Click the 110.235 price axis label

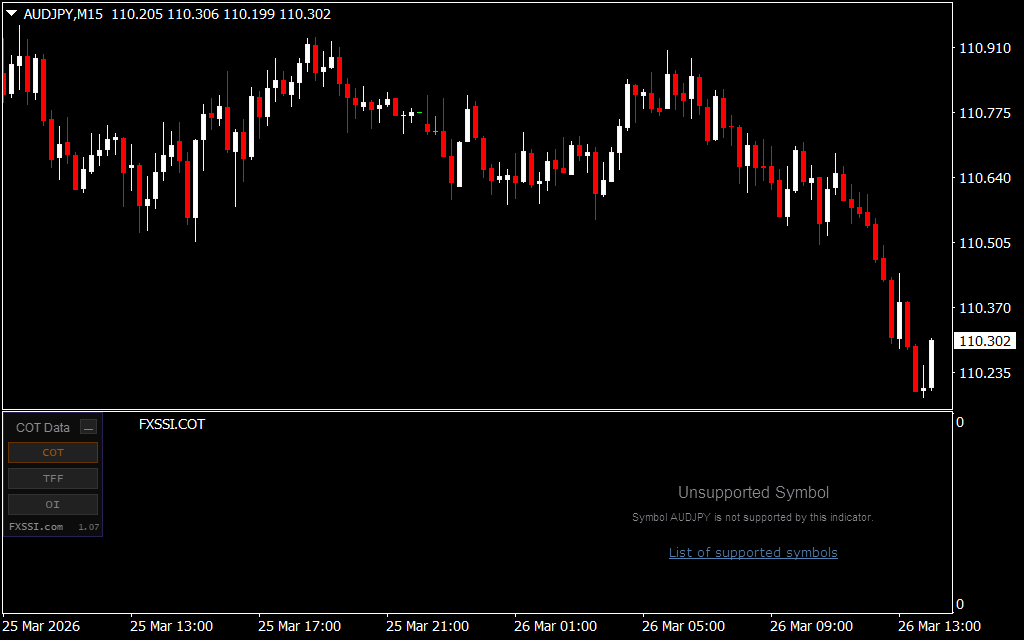pos(984,373)
